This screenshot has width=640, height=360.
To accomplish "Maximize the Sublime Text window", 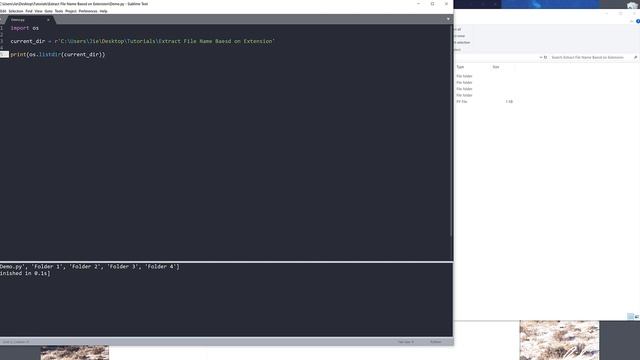I will click(432, 4).
